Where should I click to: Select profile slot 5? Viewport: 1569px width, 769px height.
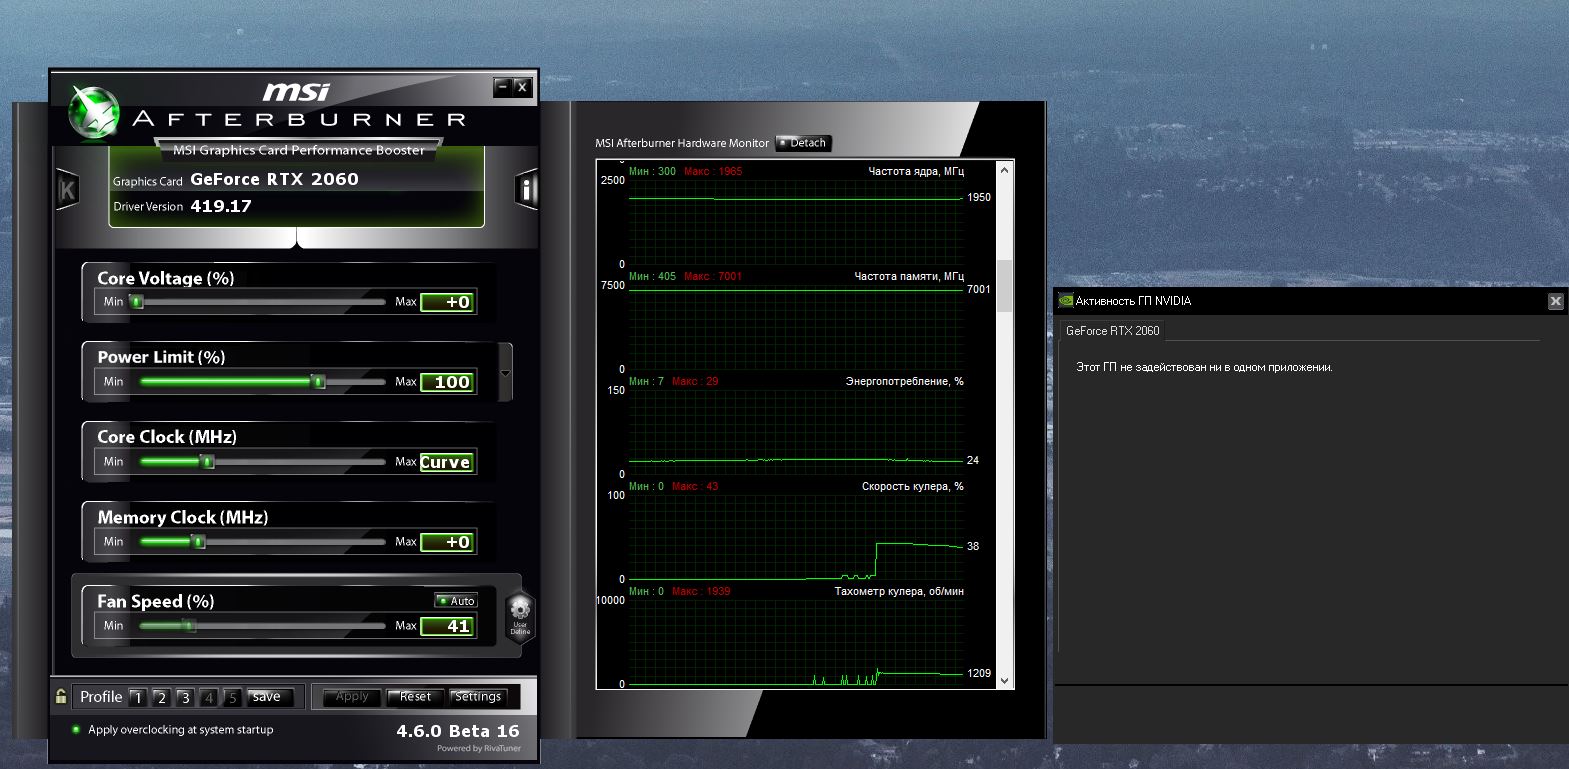(232, 697)
